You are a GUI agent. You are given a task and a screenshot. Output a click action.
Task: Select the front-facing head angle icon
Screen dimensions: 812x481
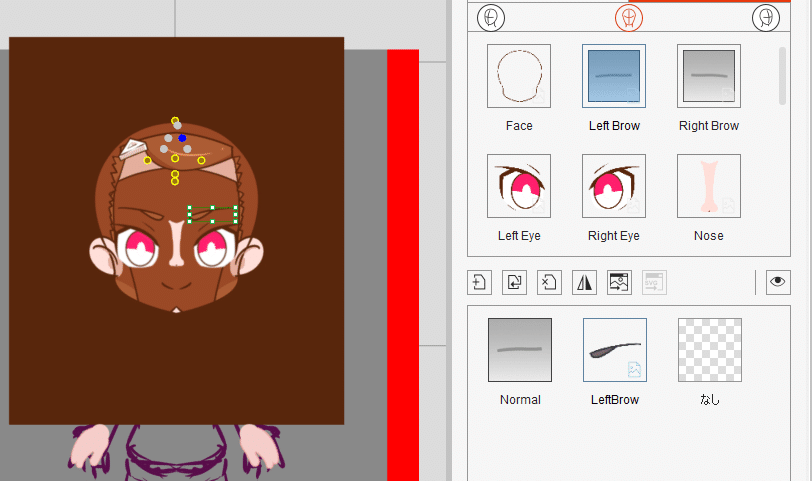tap(629, 18)
